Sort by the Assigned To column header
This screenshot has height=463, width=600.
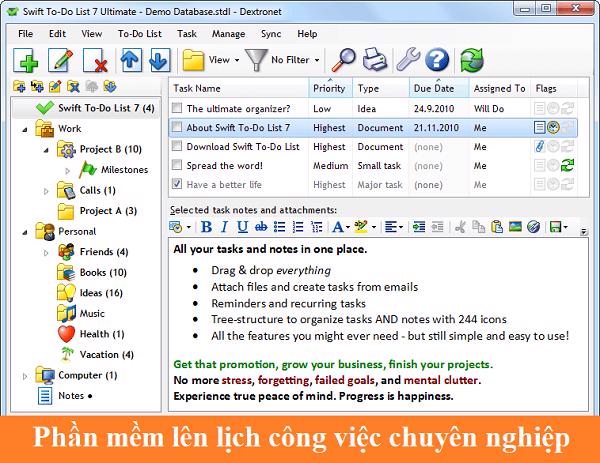(499, 88)
